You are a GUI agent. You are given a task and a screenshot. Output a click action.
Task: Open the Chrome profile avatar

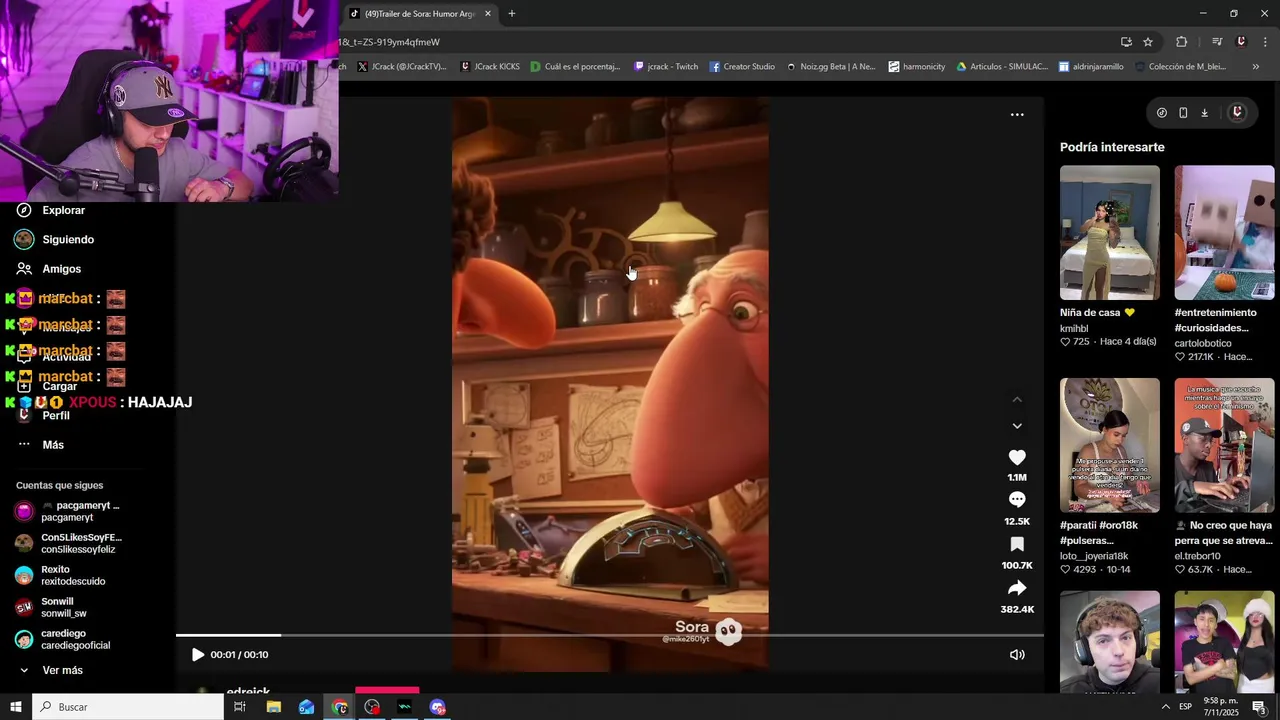(1241, 42)
